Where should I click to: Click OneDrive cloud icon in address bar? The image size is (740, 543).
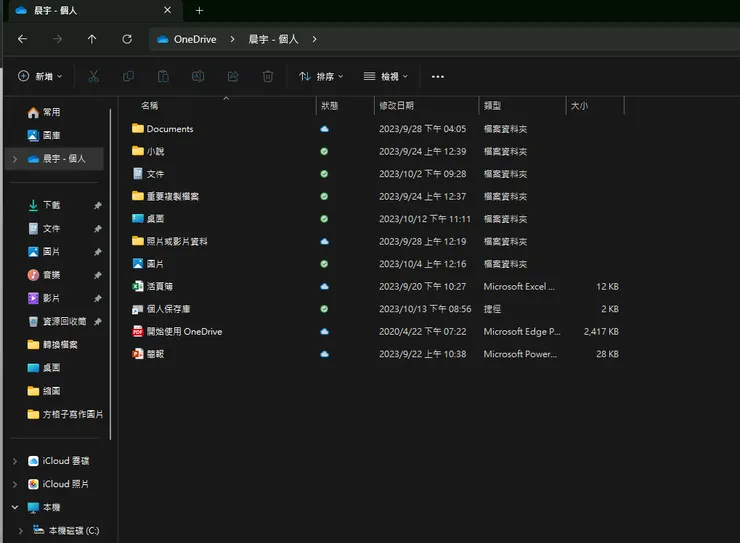coord(163,40)
